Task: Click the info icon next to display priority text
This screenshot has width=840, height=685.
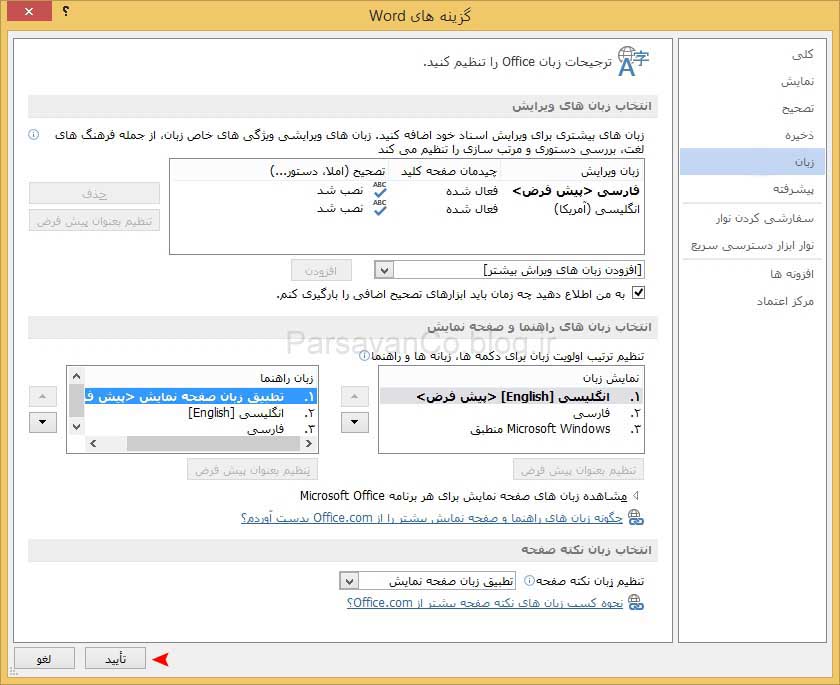Action: [365, 355]
